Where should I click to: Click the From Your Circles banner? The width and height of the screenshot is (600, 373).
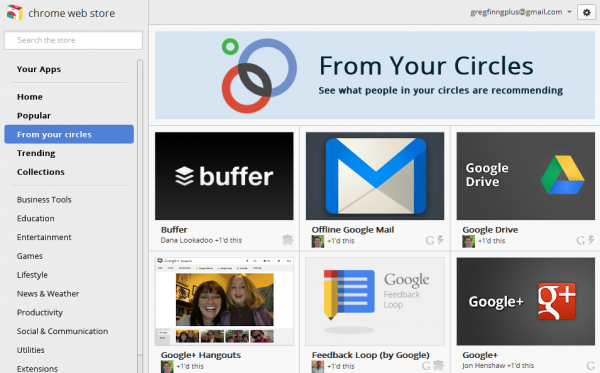coord(375,75)
